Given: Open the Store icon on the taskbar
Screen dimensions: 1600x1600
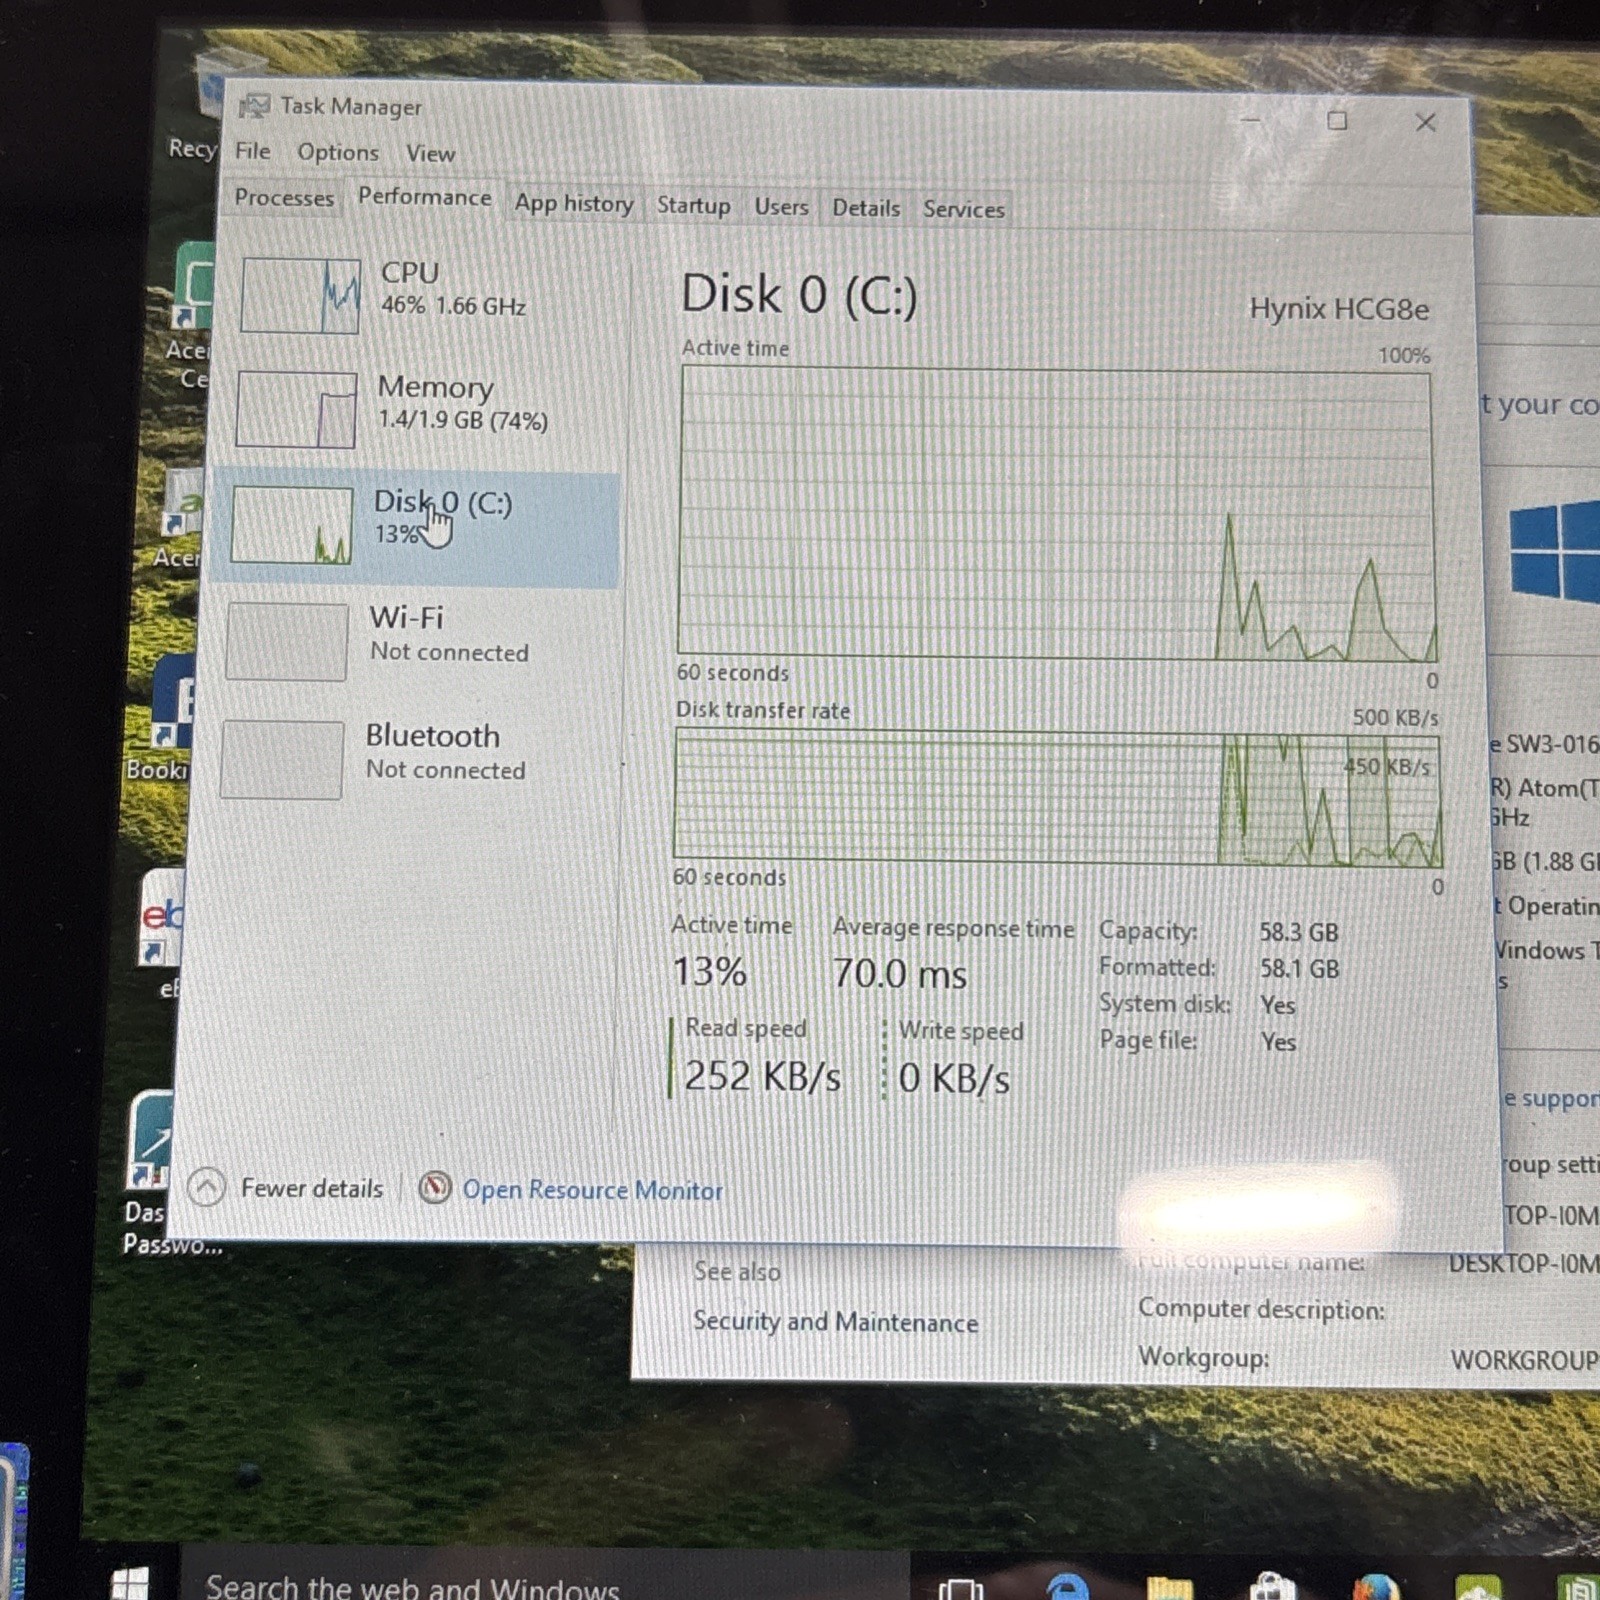Looking at the screenshot, I should 1272,1587.
